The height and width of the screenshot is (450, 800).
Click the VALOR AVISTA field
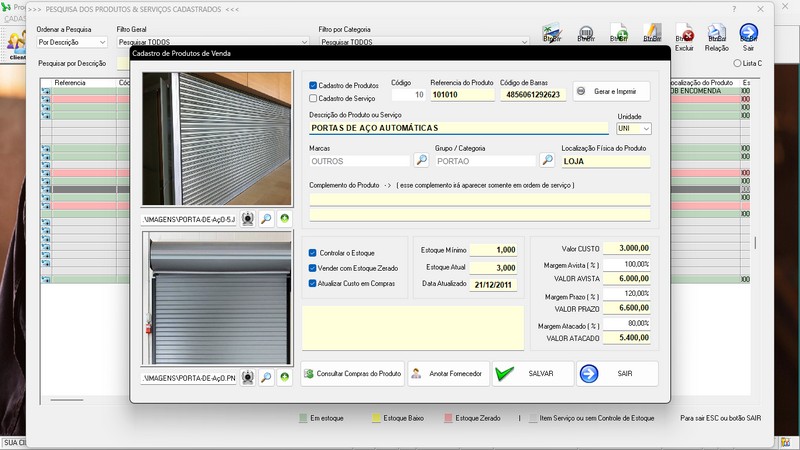click(x=627, y=279)
